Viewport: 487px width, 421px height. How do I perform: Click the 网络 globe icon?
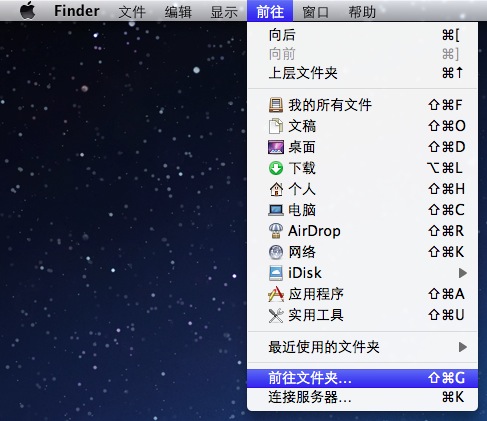(276, 252)
